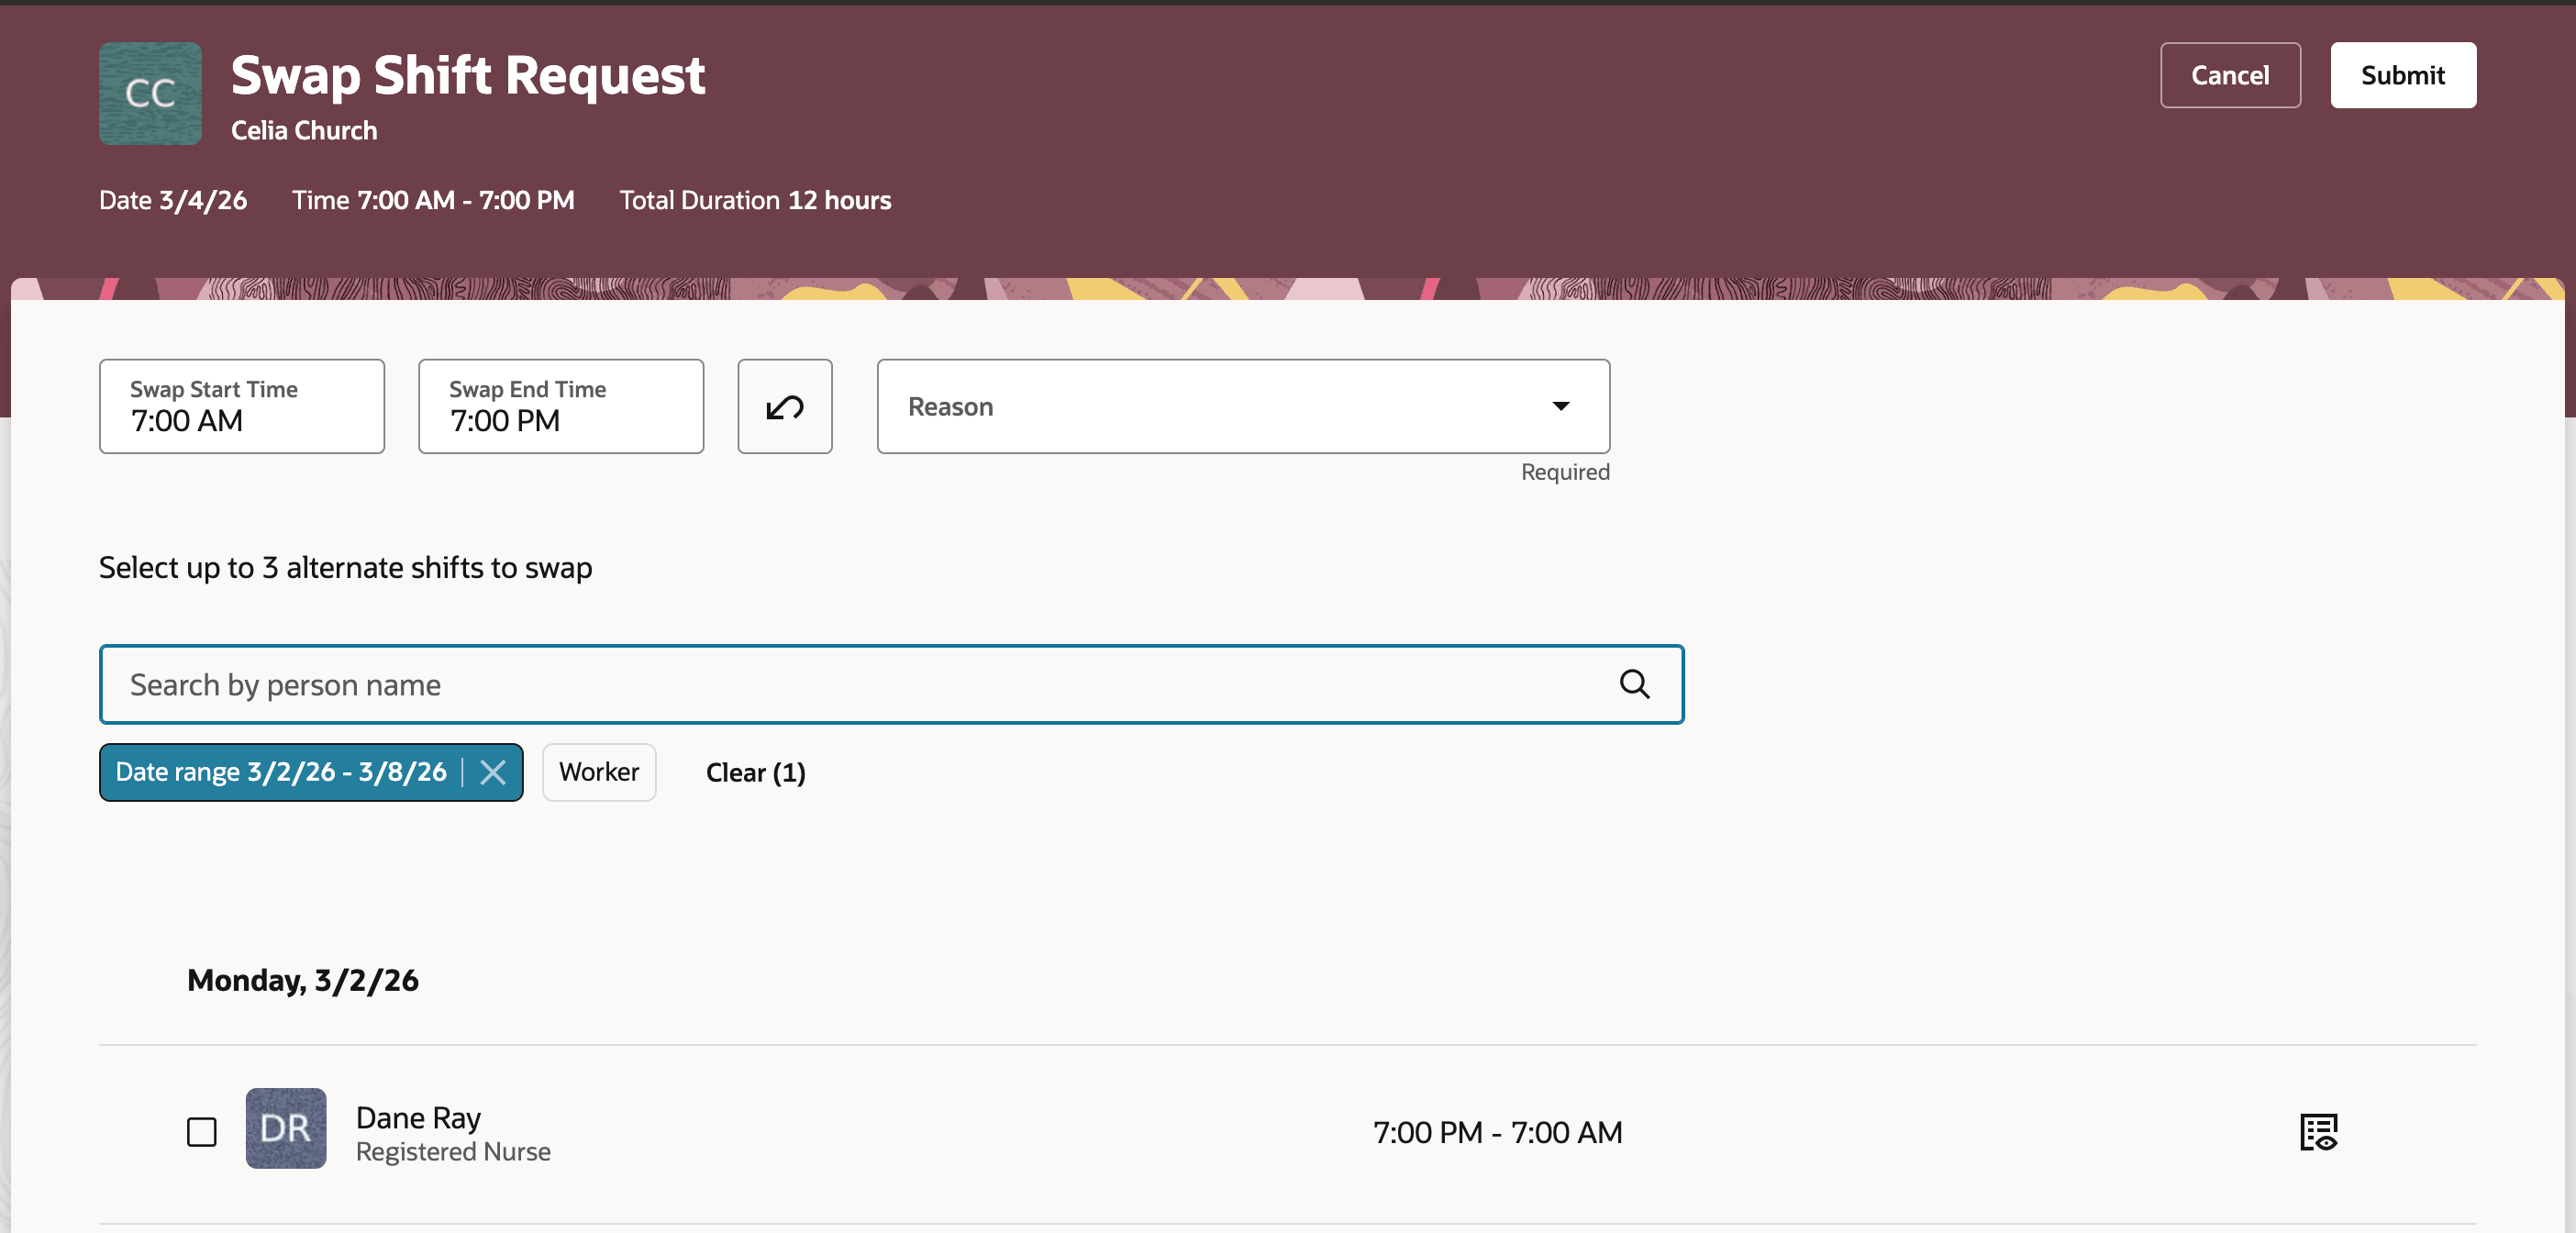2576x1233 pixels.
Task: Open shift details icon for Dane Ray
Action: [x=2318, y=1132]
